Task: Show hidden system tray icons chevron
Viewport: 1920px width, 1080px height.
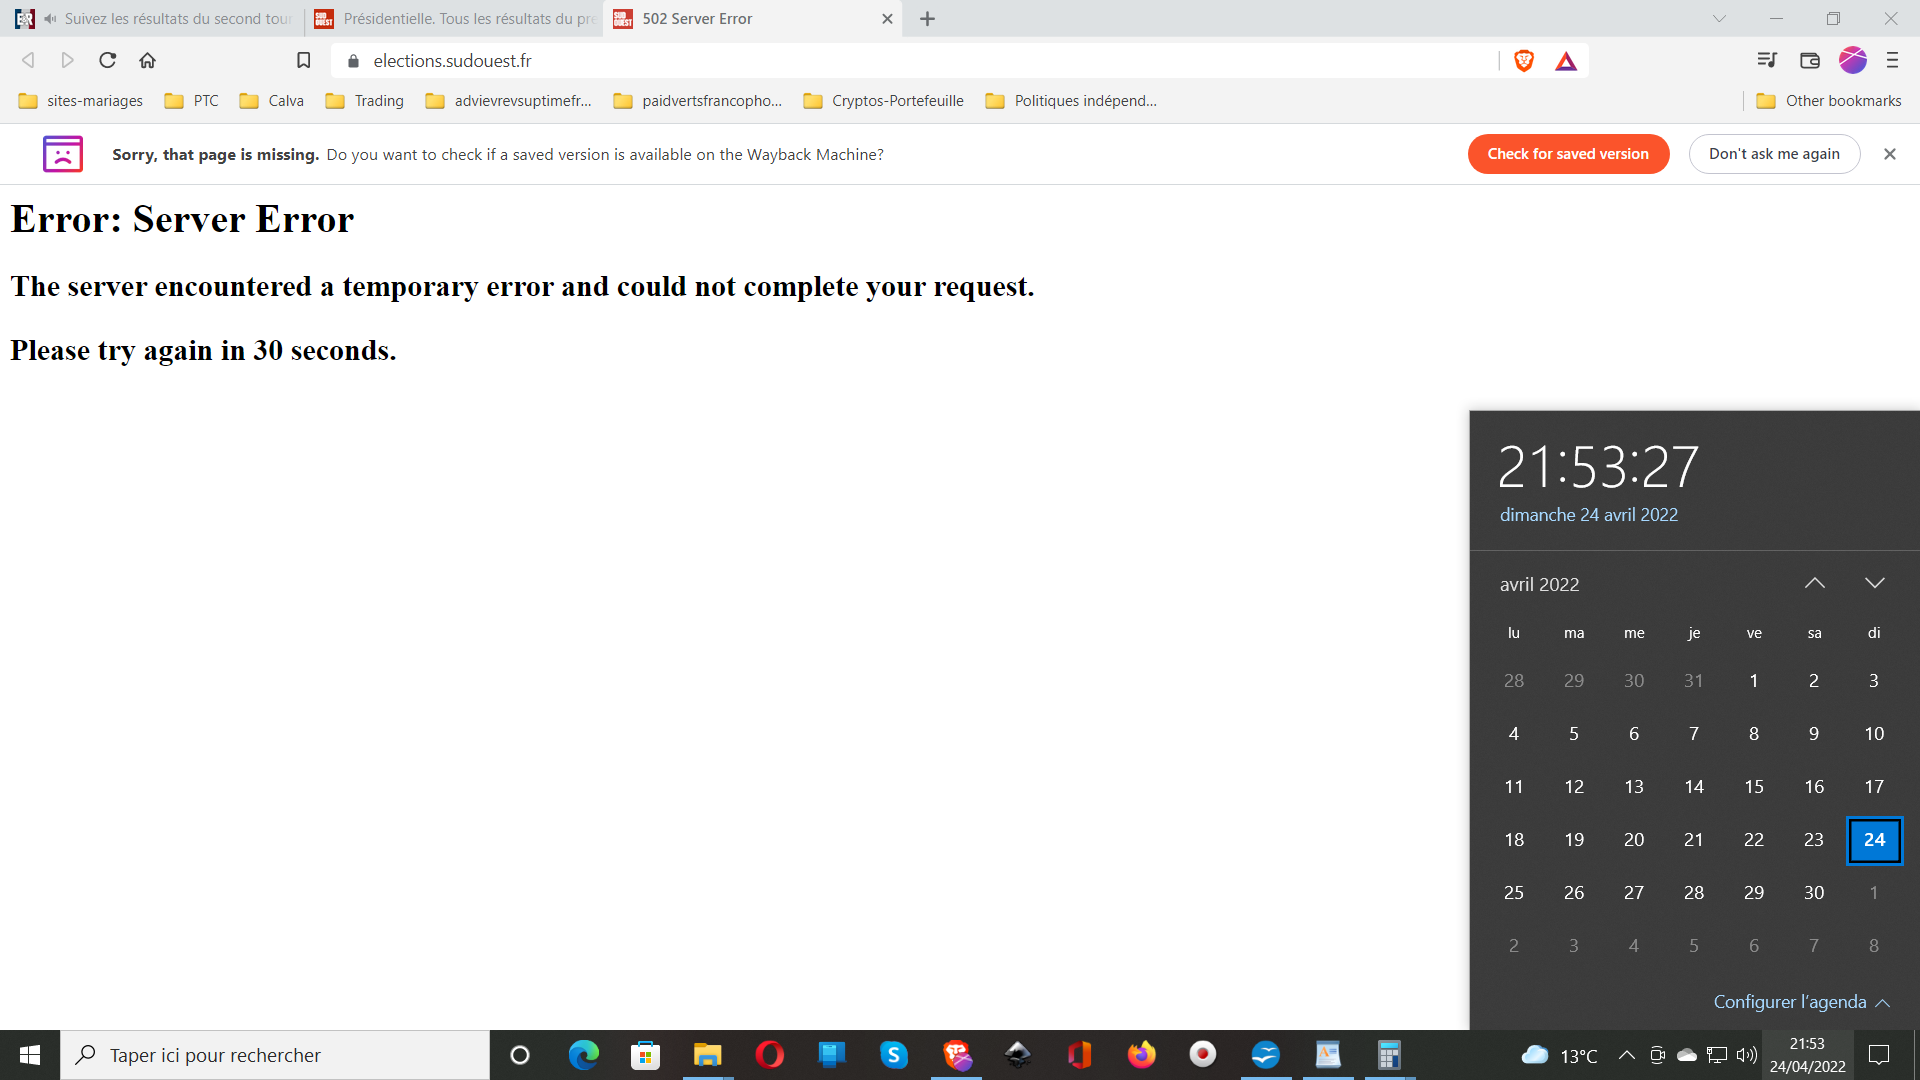Action: tap(1627, 1055)
